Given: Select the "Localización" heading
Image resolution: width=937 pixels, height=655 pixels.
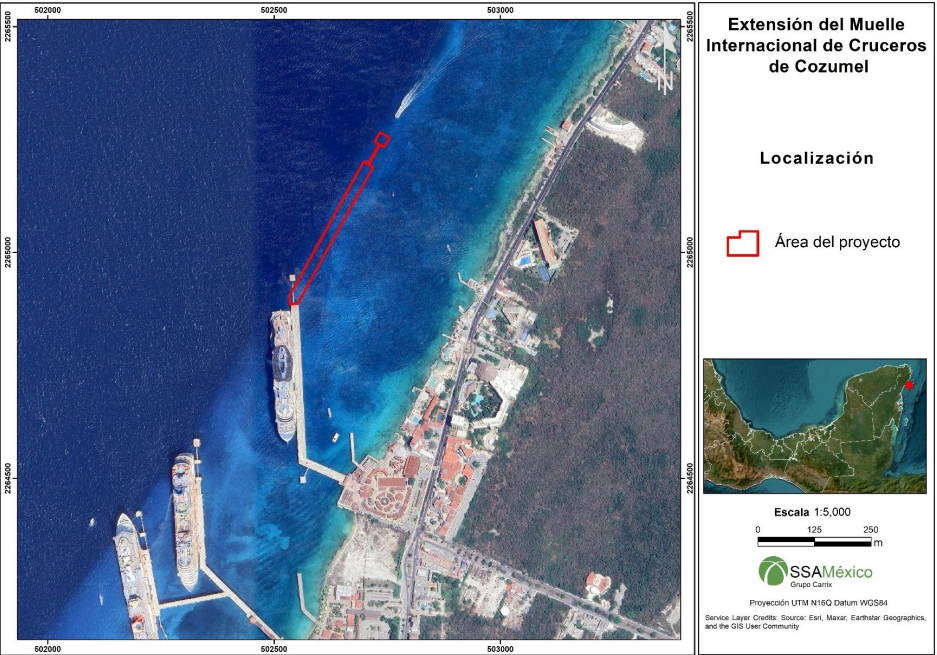Looking at the screenshot, I should (816, 158).
